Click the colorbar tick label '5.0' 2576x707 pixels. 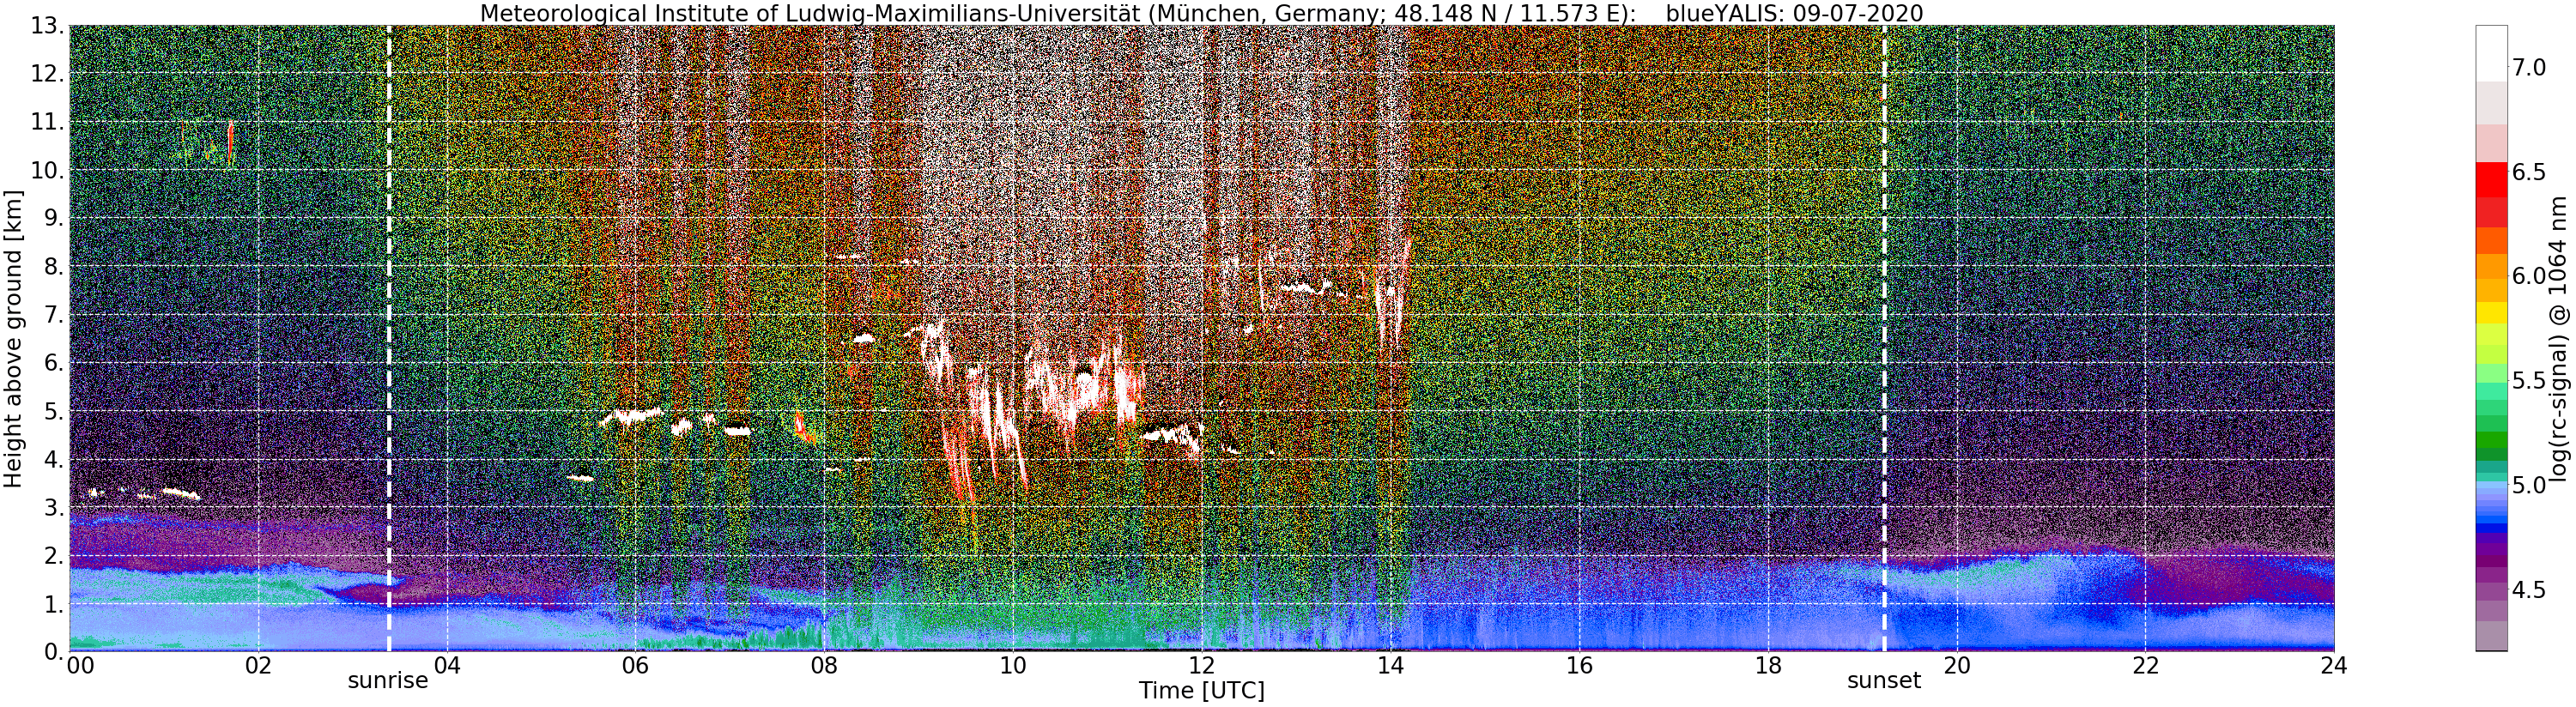2529,485
